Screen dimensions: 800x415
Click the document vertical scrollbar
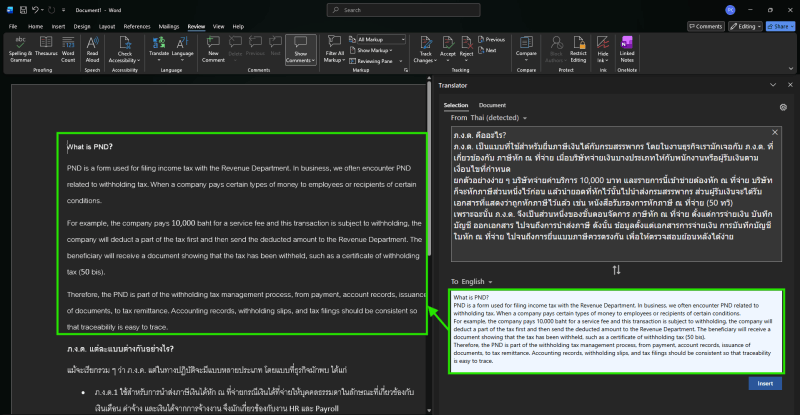click(x=429, y=168)
